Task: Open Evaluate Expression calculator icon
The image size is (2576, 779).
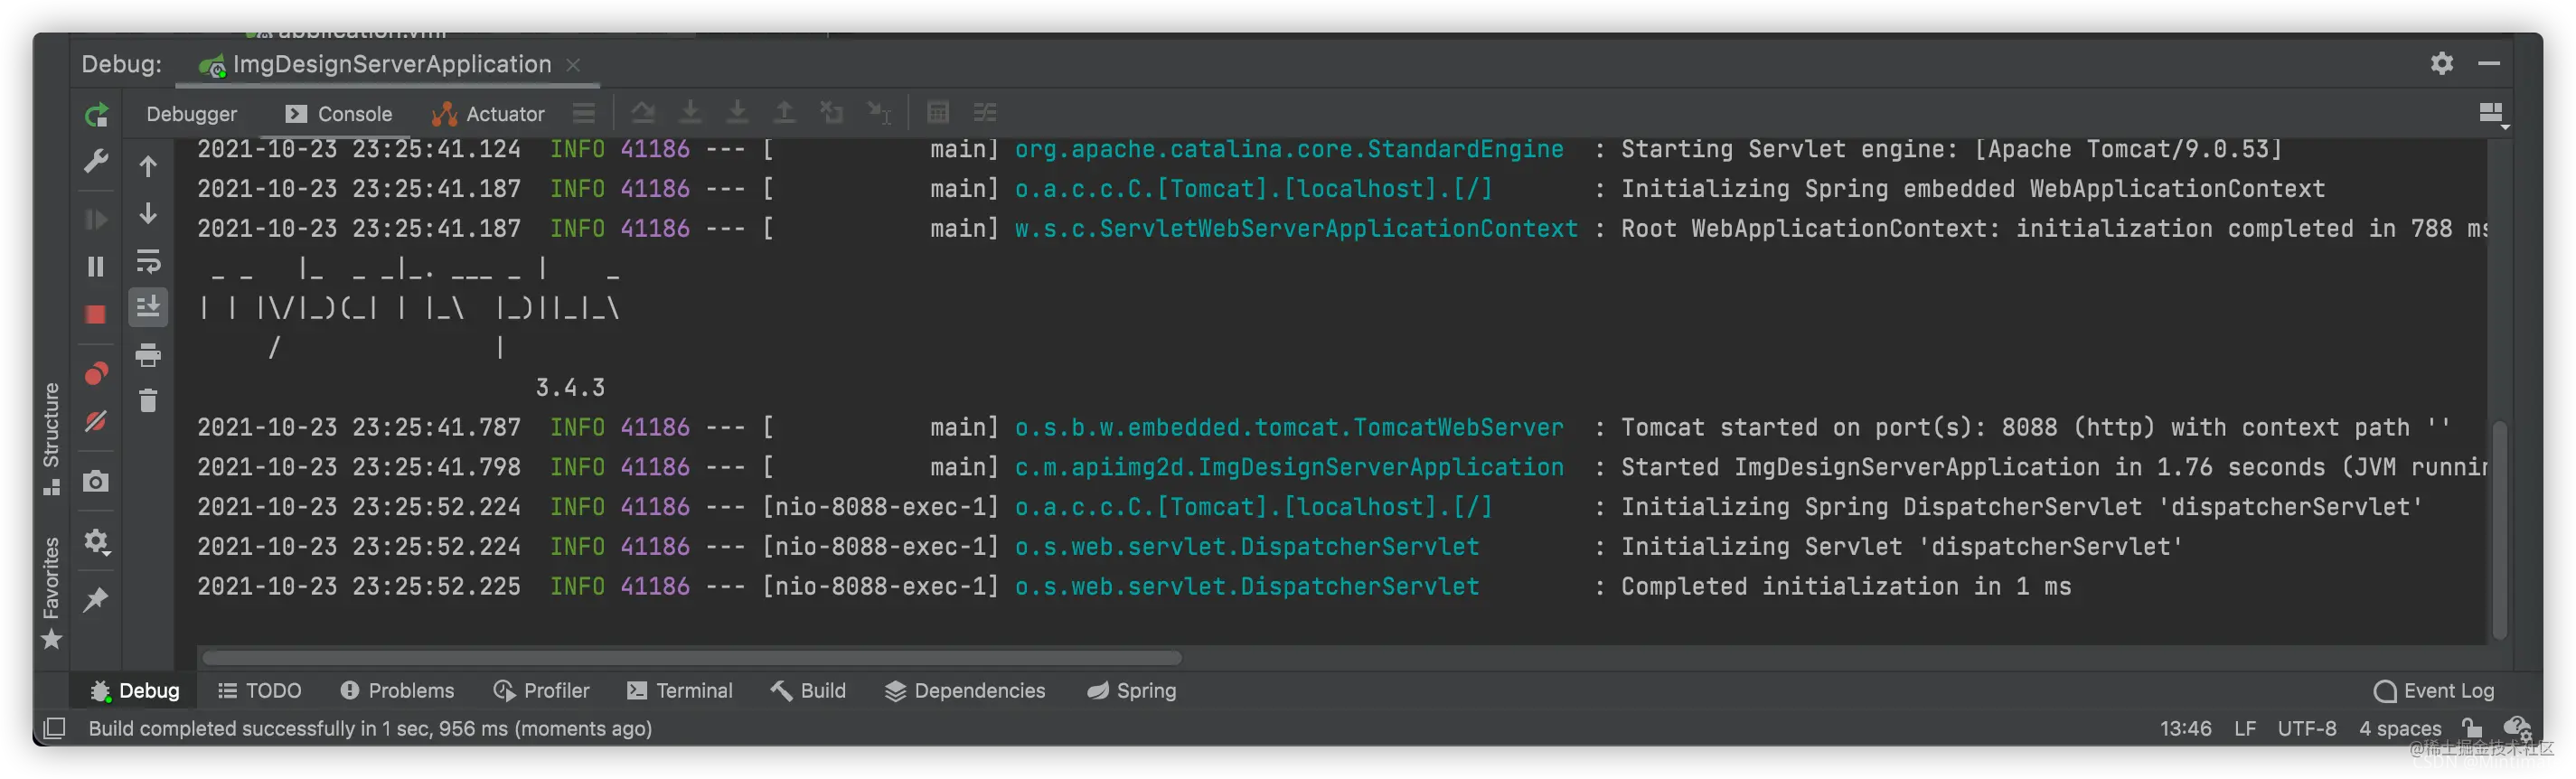Action: point(938,112)
